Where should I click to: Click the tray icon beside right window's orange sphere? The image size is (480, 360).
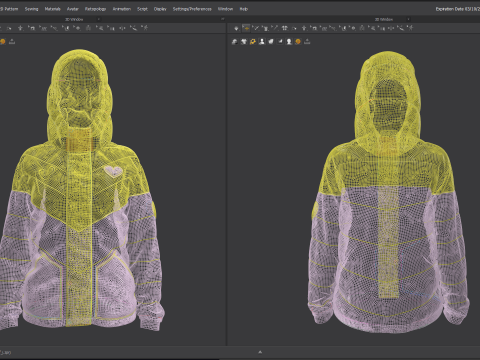(x=307, y=41)
